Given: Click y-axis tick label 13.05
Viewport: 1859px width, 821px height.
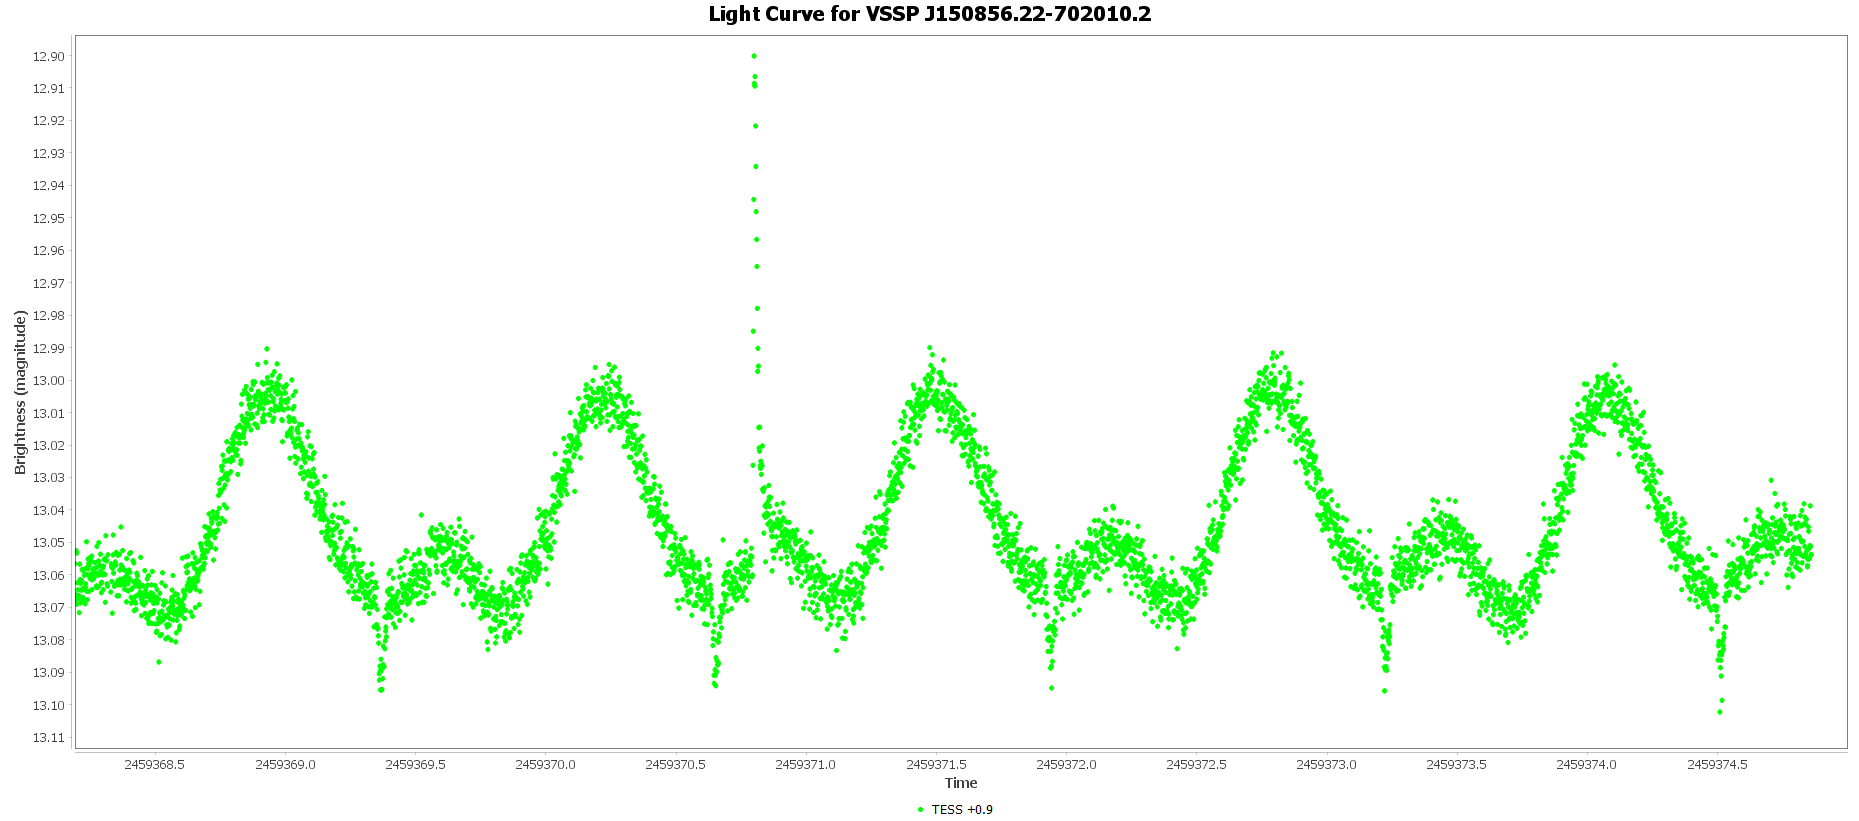Looking at the screenshot, I should (48, 543).
